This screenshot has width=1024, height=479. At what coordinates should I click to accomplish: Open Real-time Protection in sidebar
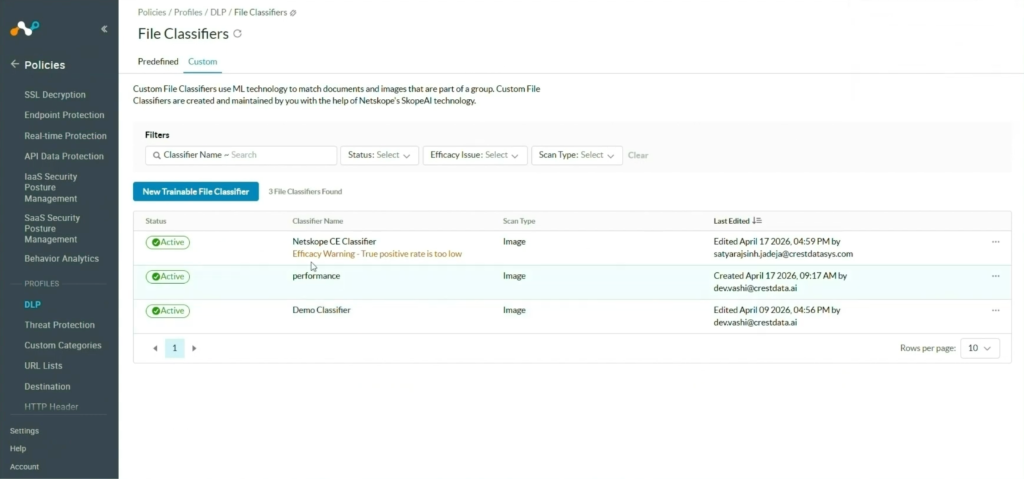click(x=65, y=136)
